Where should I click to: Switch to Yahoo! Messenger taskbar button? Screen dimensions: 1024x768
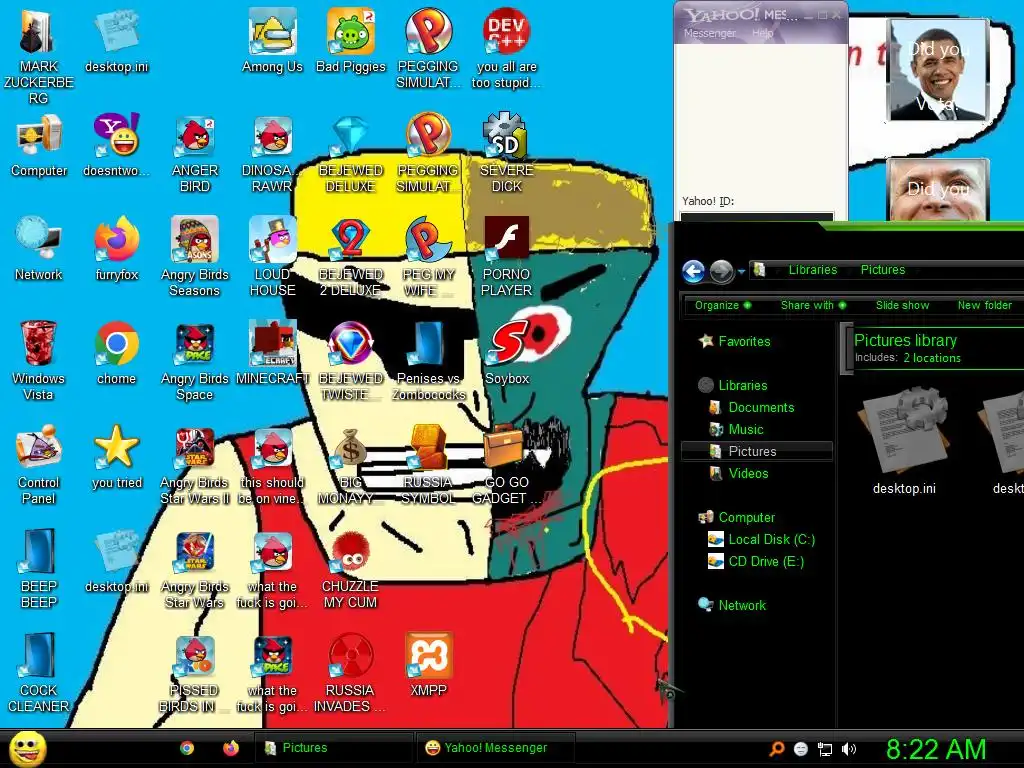click(495, 748)
